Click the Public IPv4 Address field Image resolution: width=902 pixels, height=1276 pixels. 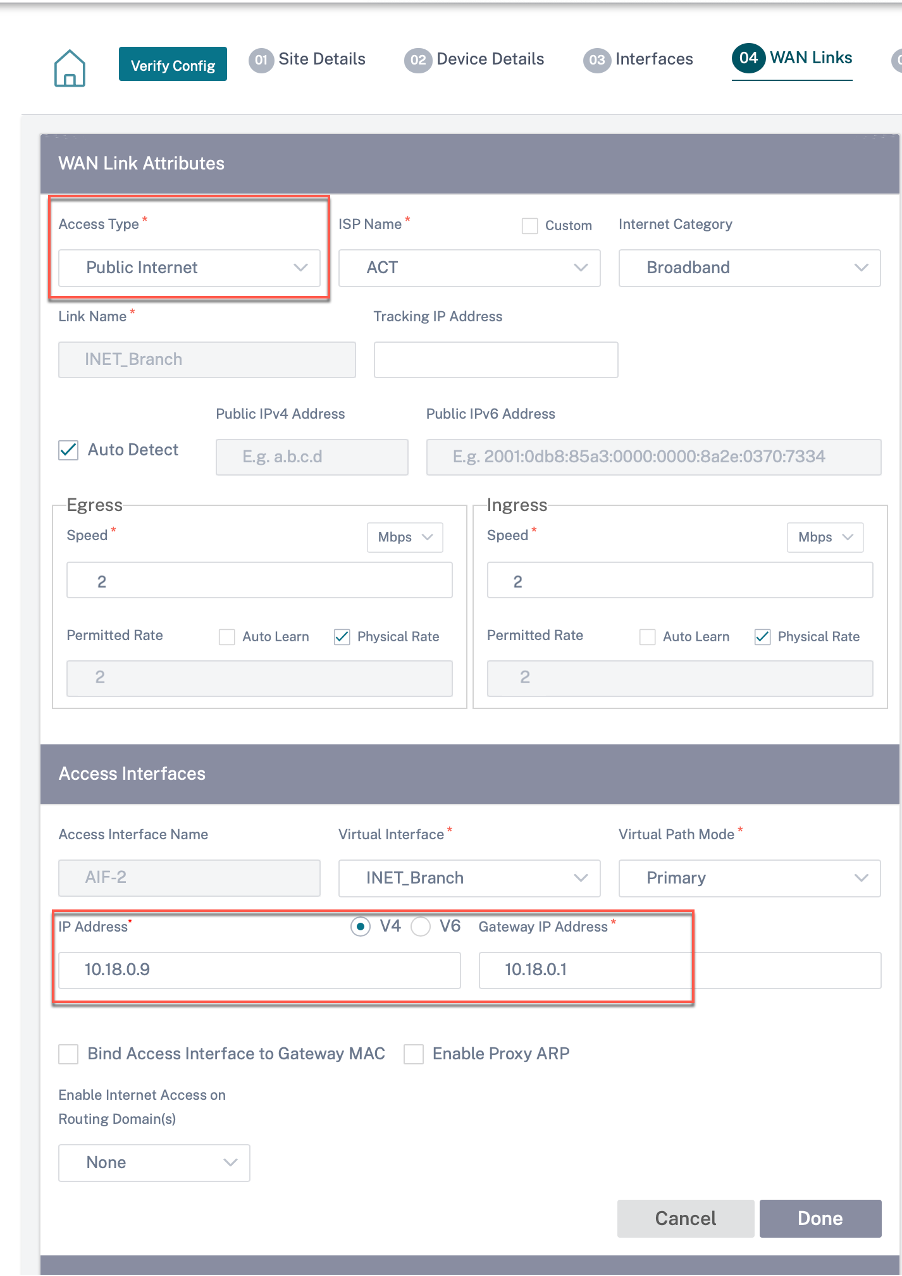(312, 457)
